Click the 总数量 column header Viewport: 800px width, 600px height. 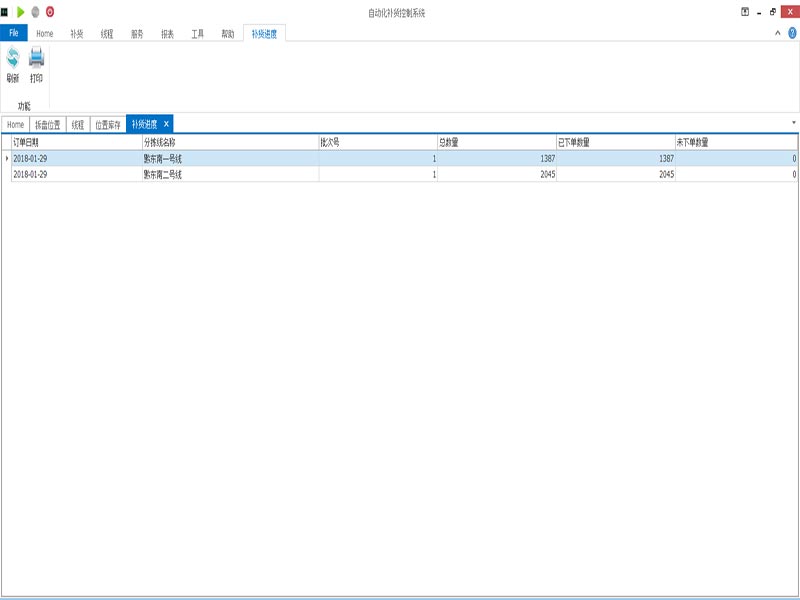[496, 143]
